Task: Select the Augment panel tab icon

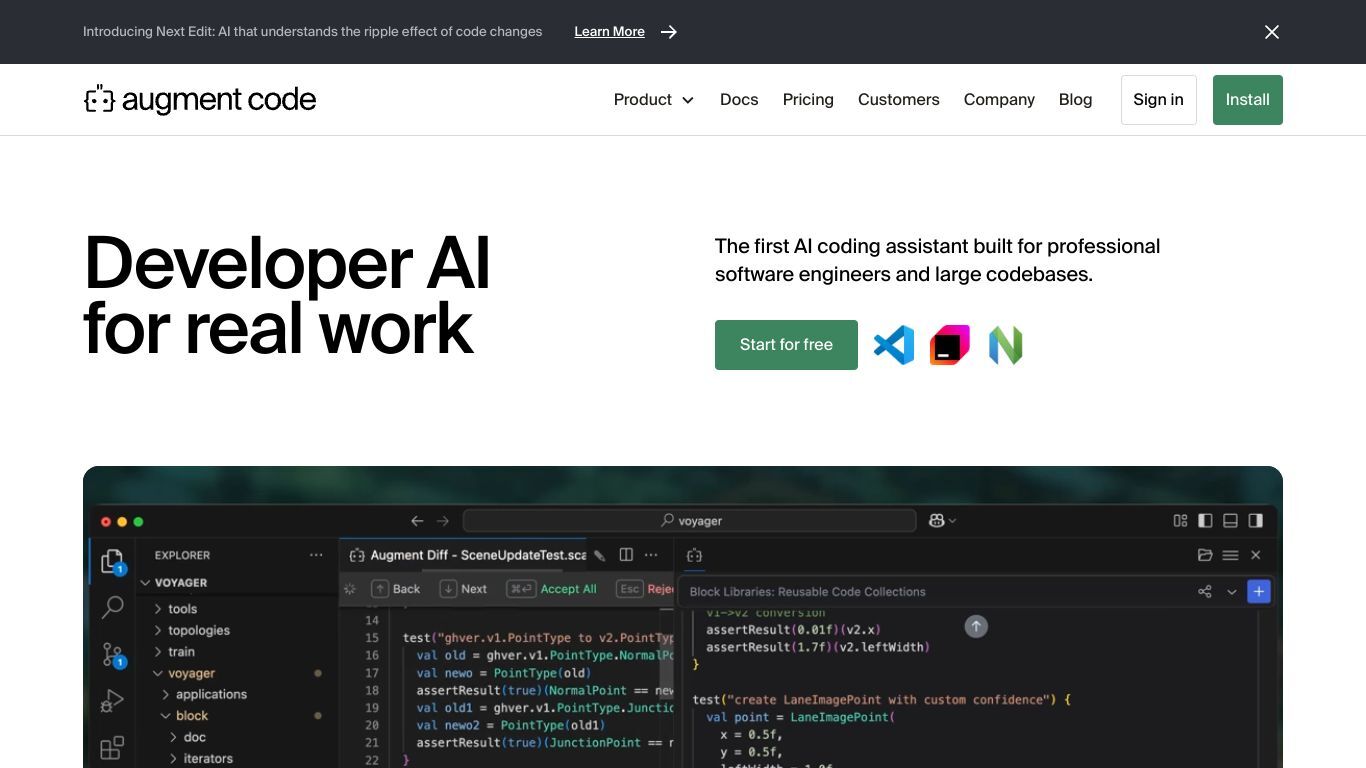Action: (694, 555)
